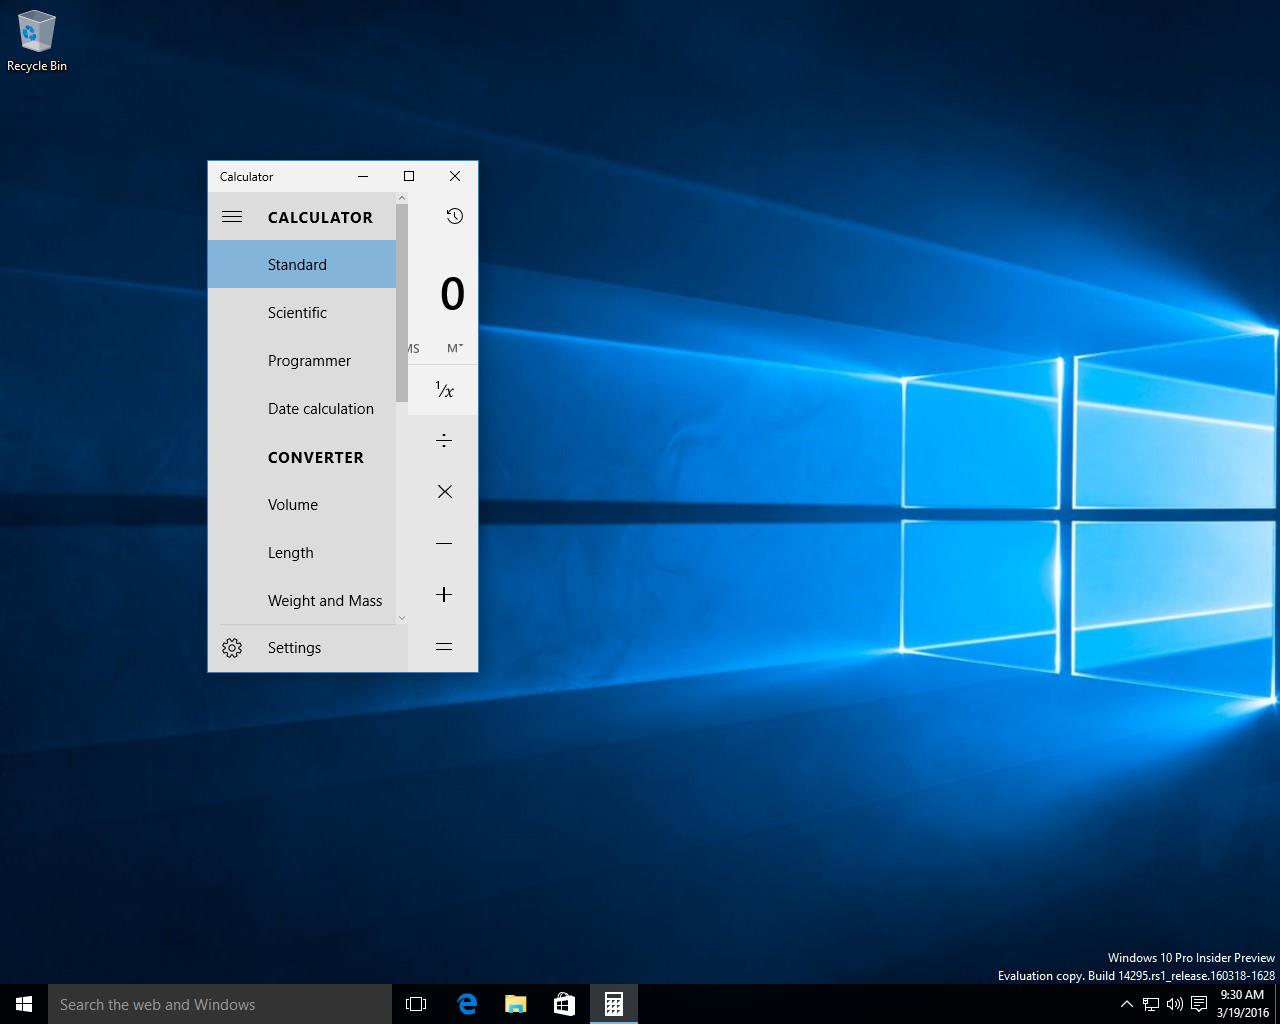1280x1024 pixels.
Task: Open Settings with the gear icon
Action: pyautogui.click(x=232, y=648)
